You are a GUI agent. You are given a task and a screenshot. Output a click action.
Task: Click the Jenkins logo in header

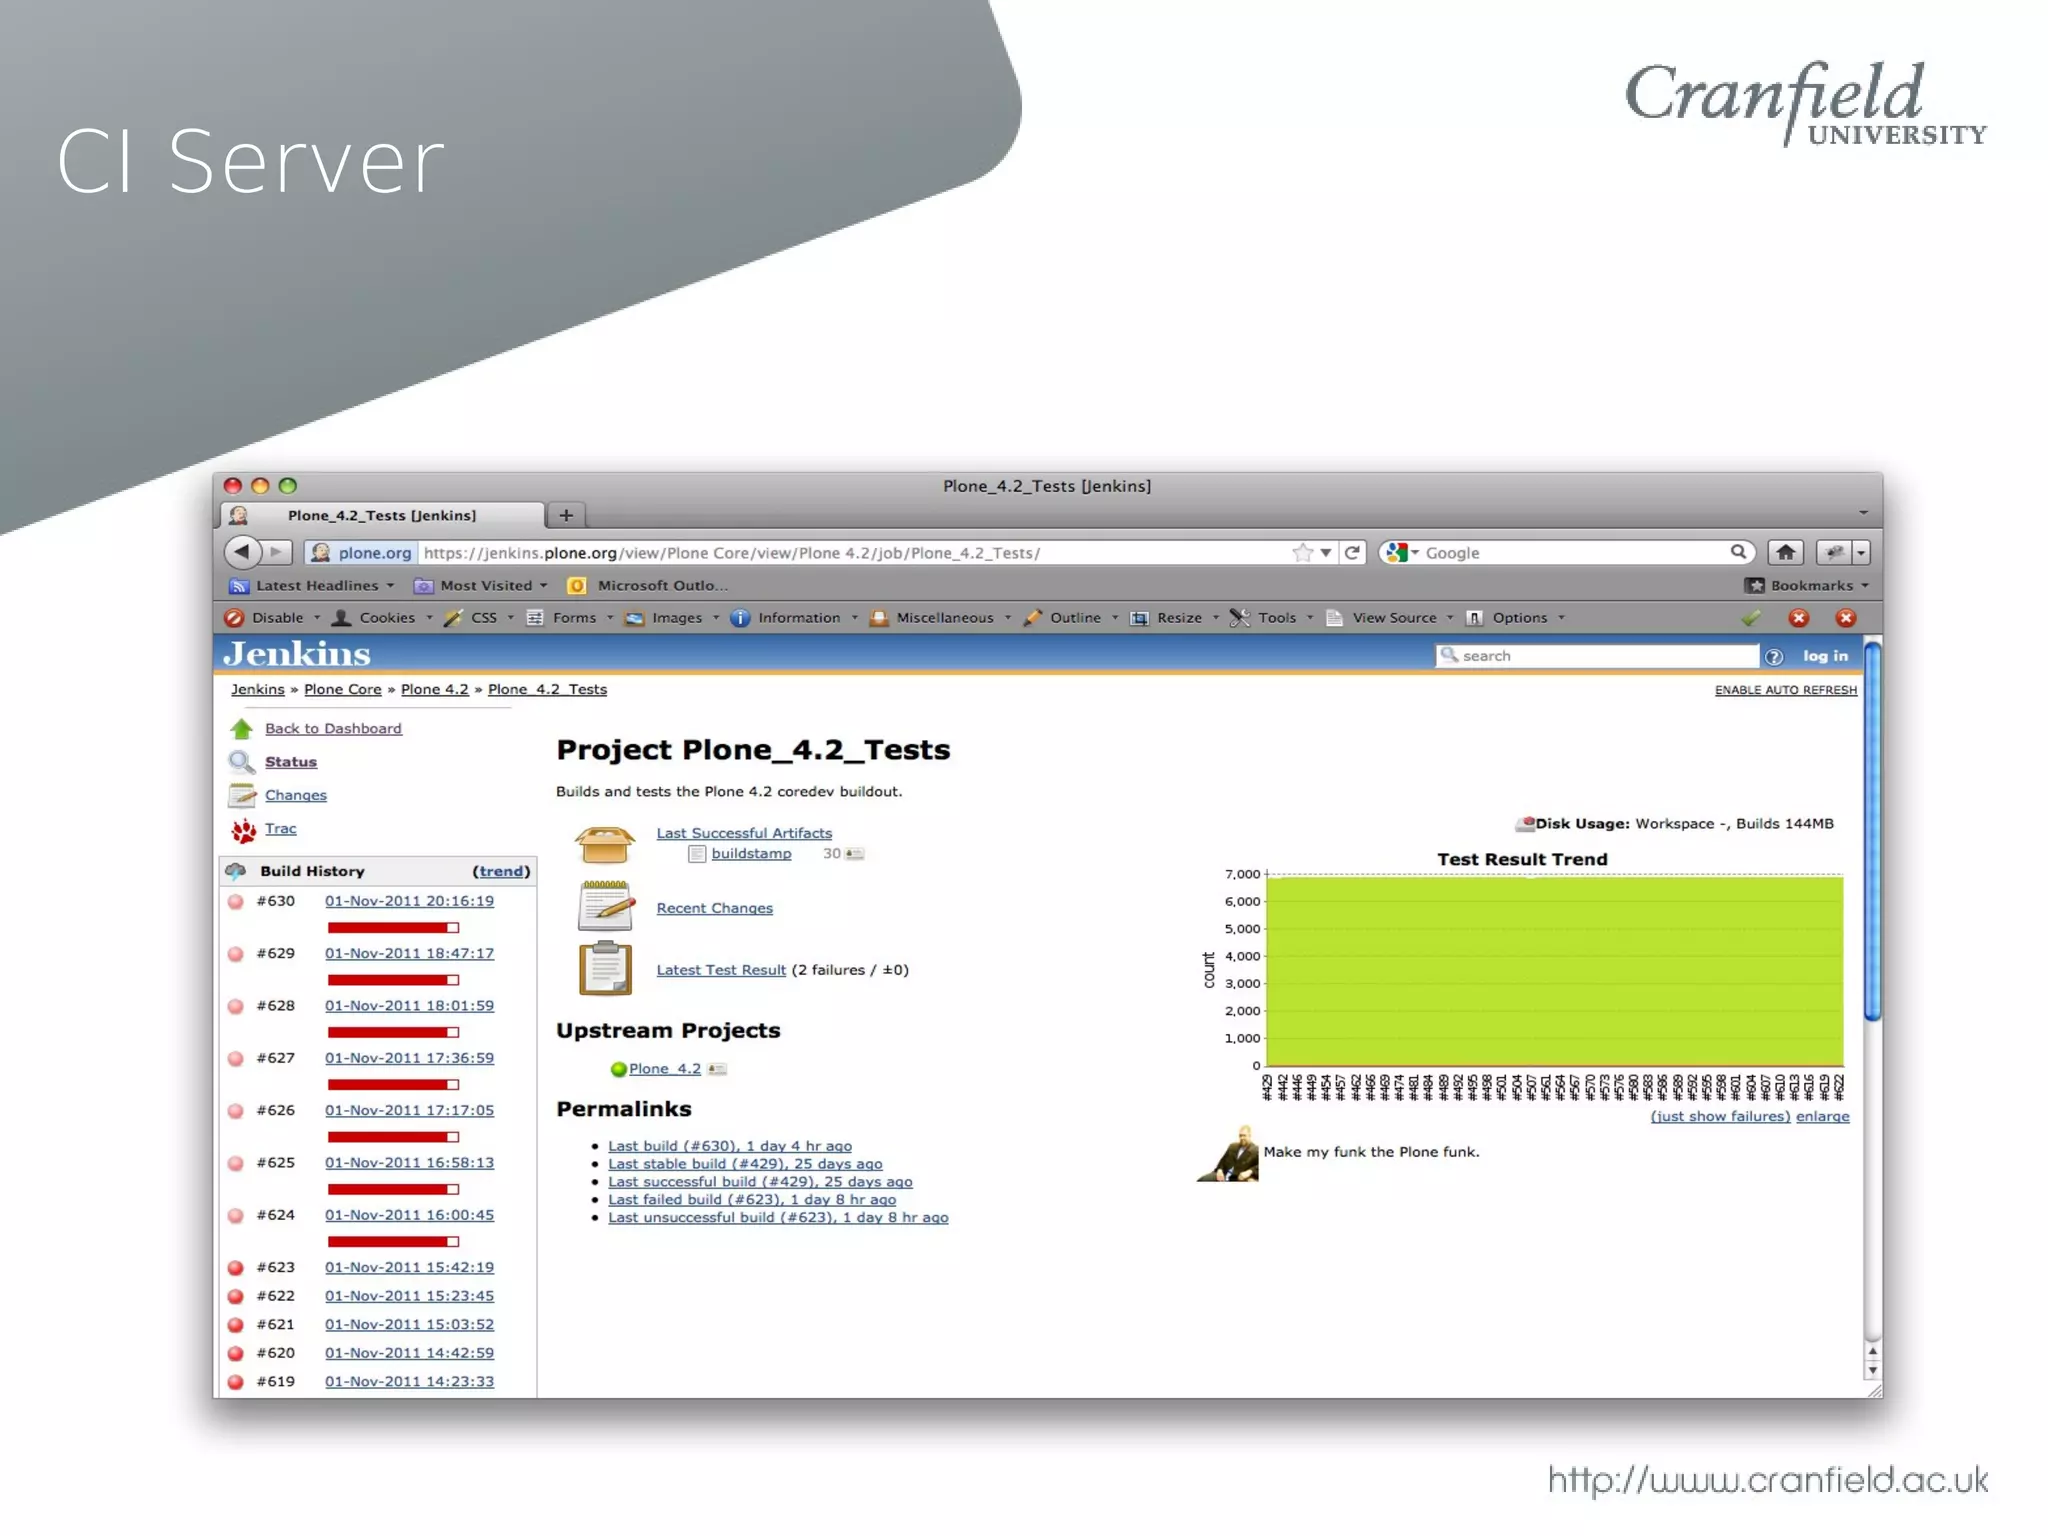click(297, 654)
